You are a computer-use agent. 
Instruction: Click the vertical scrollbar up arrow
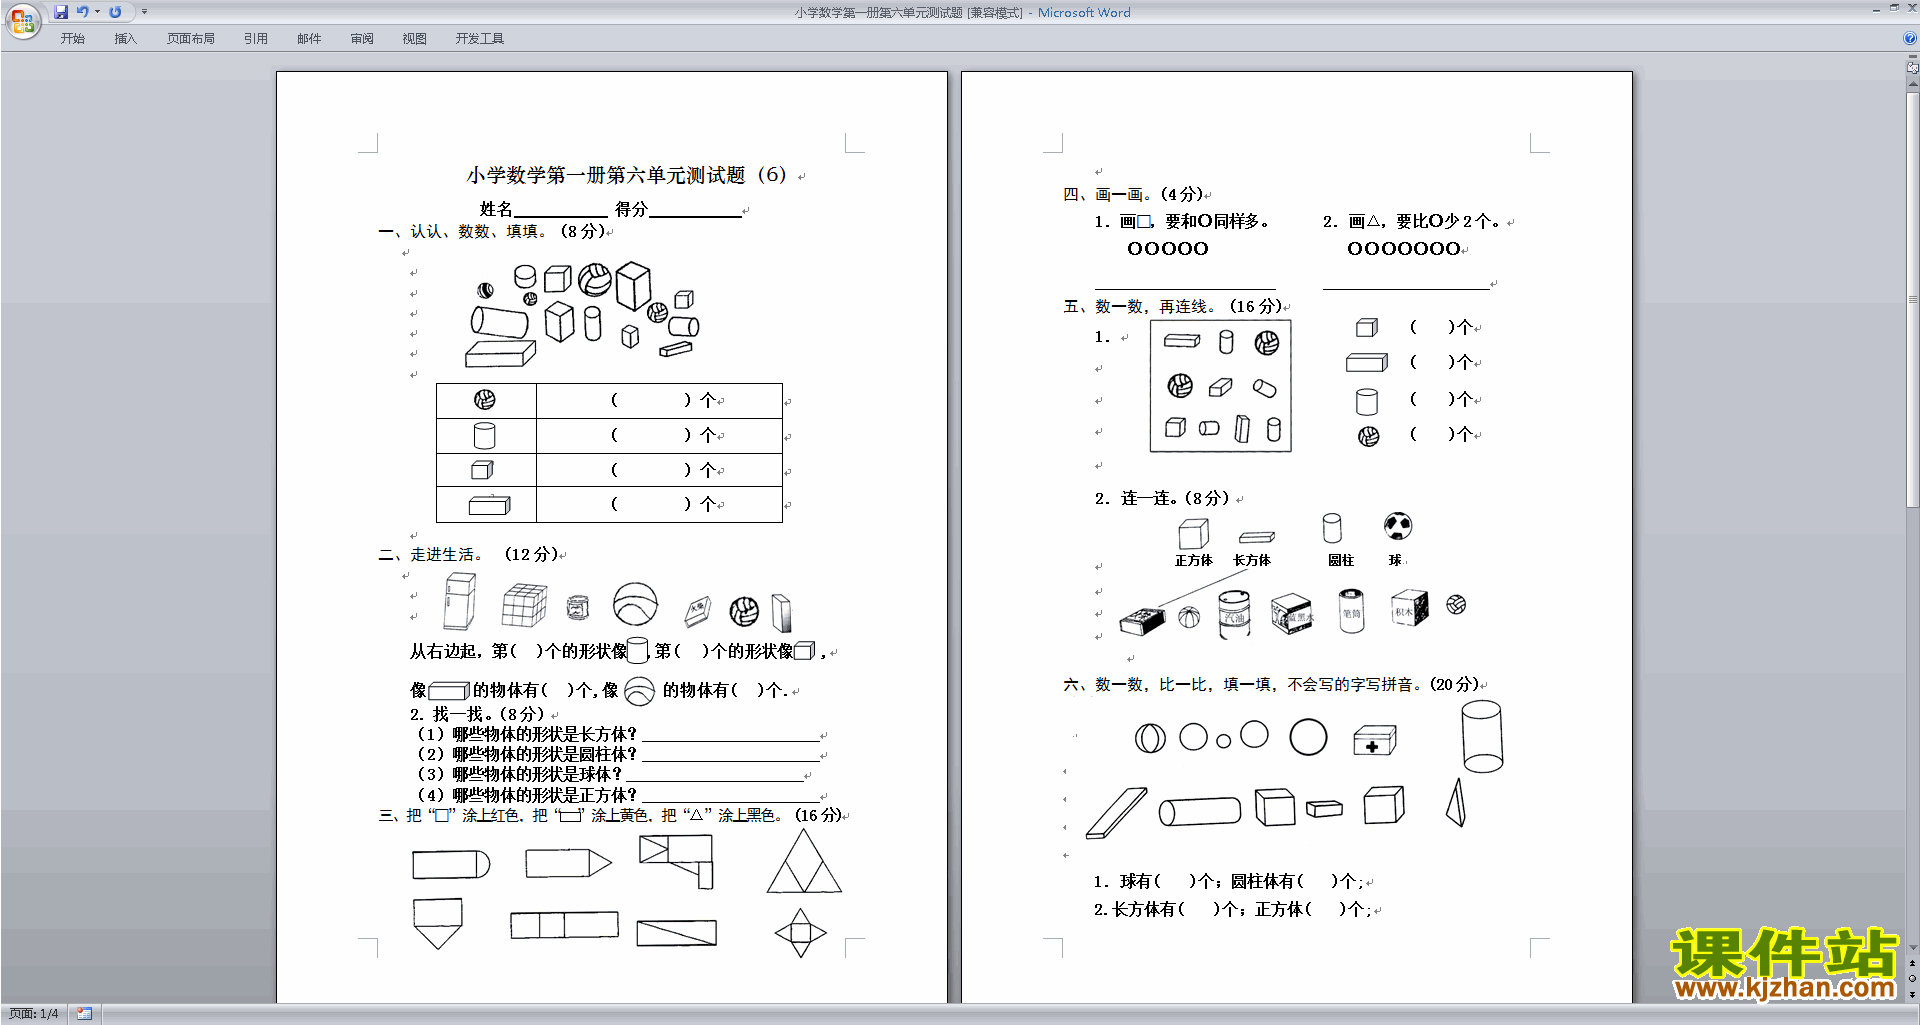pyautogui.click(x=1913, y=85)
